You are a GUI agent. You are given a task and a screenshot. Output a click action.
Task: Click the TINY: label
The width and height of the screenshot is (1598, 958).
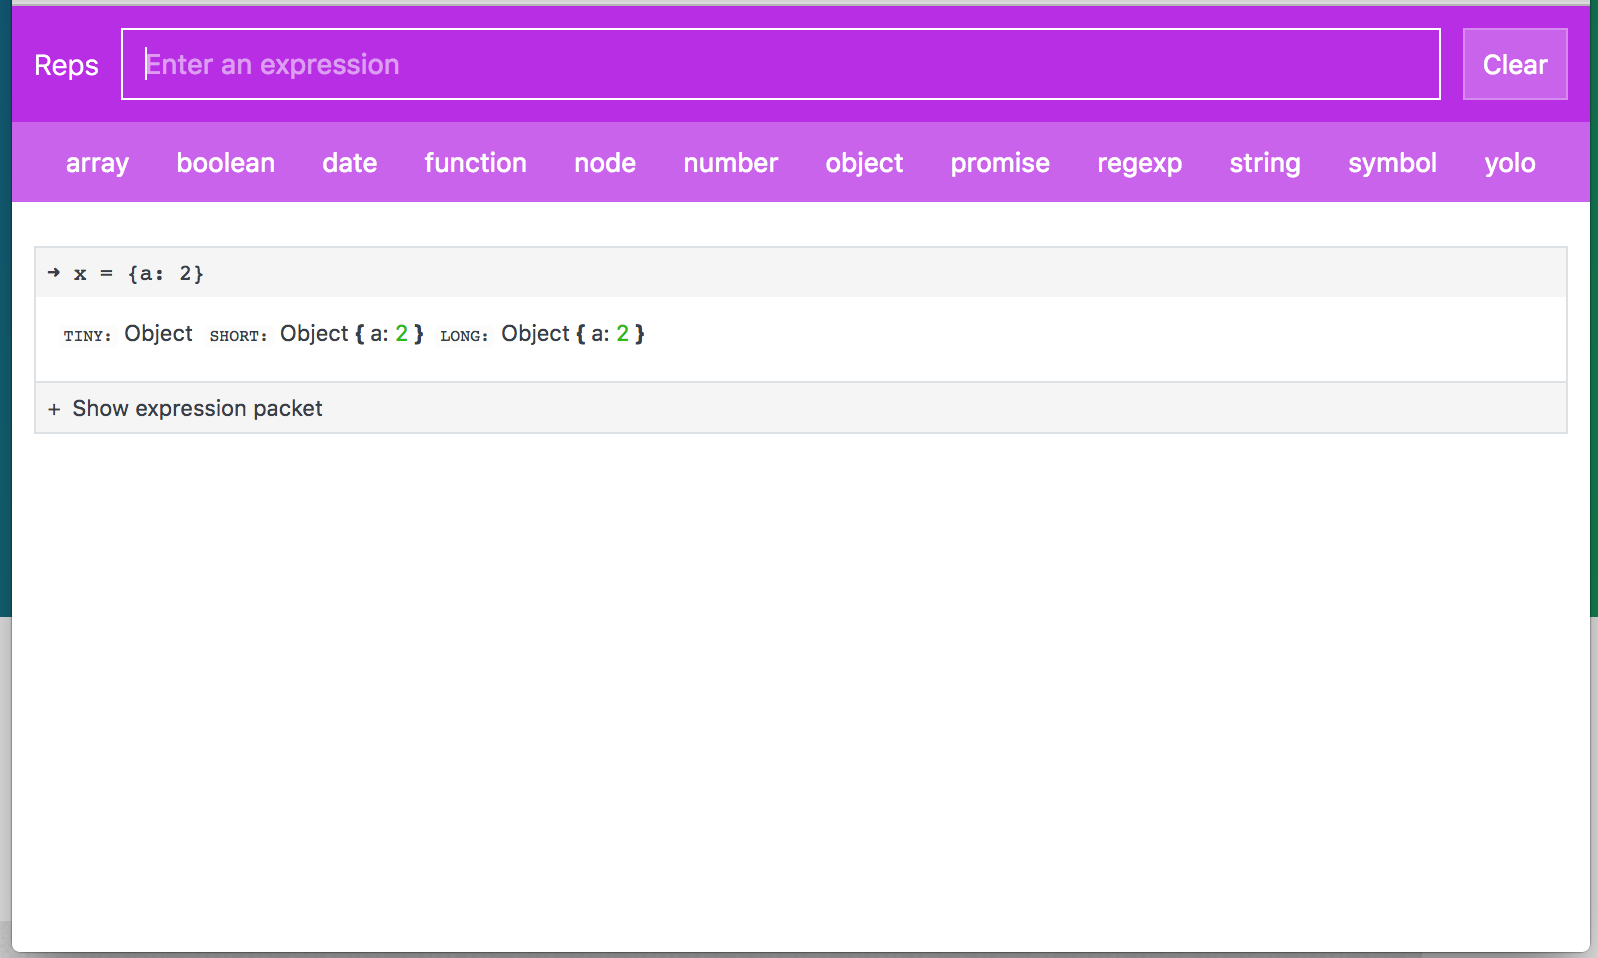click(87, 336)
